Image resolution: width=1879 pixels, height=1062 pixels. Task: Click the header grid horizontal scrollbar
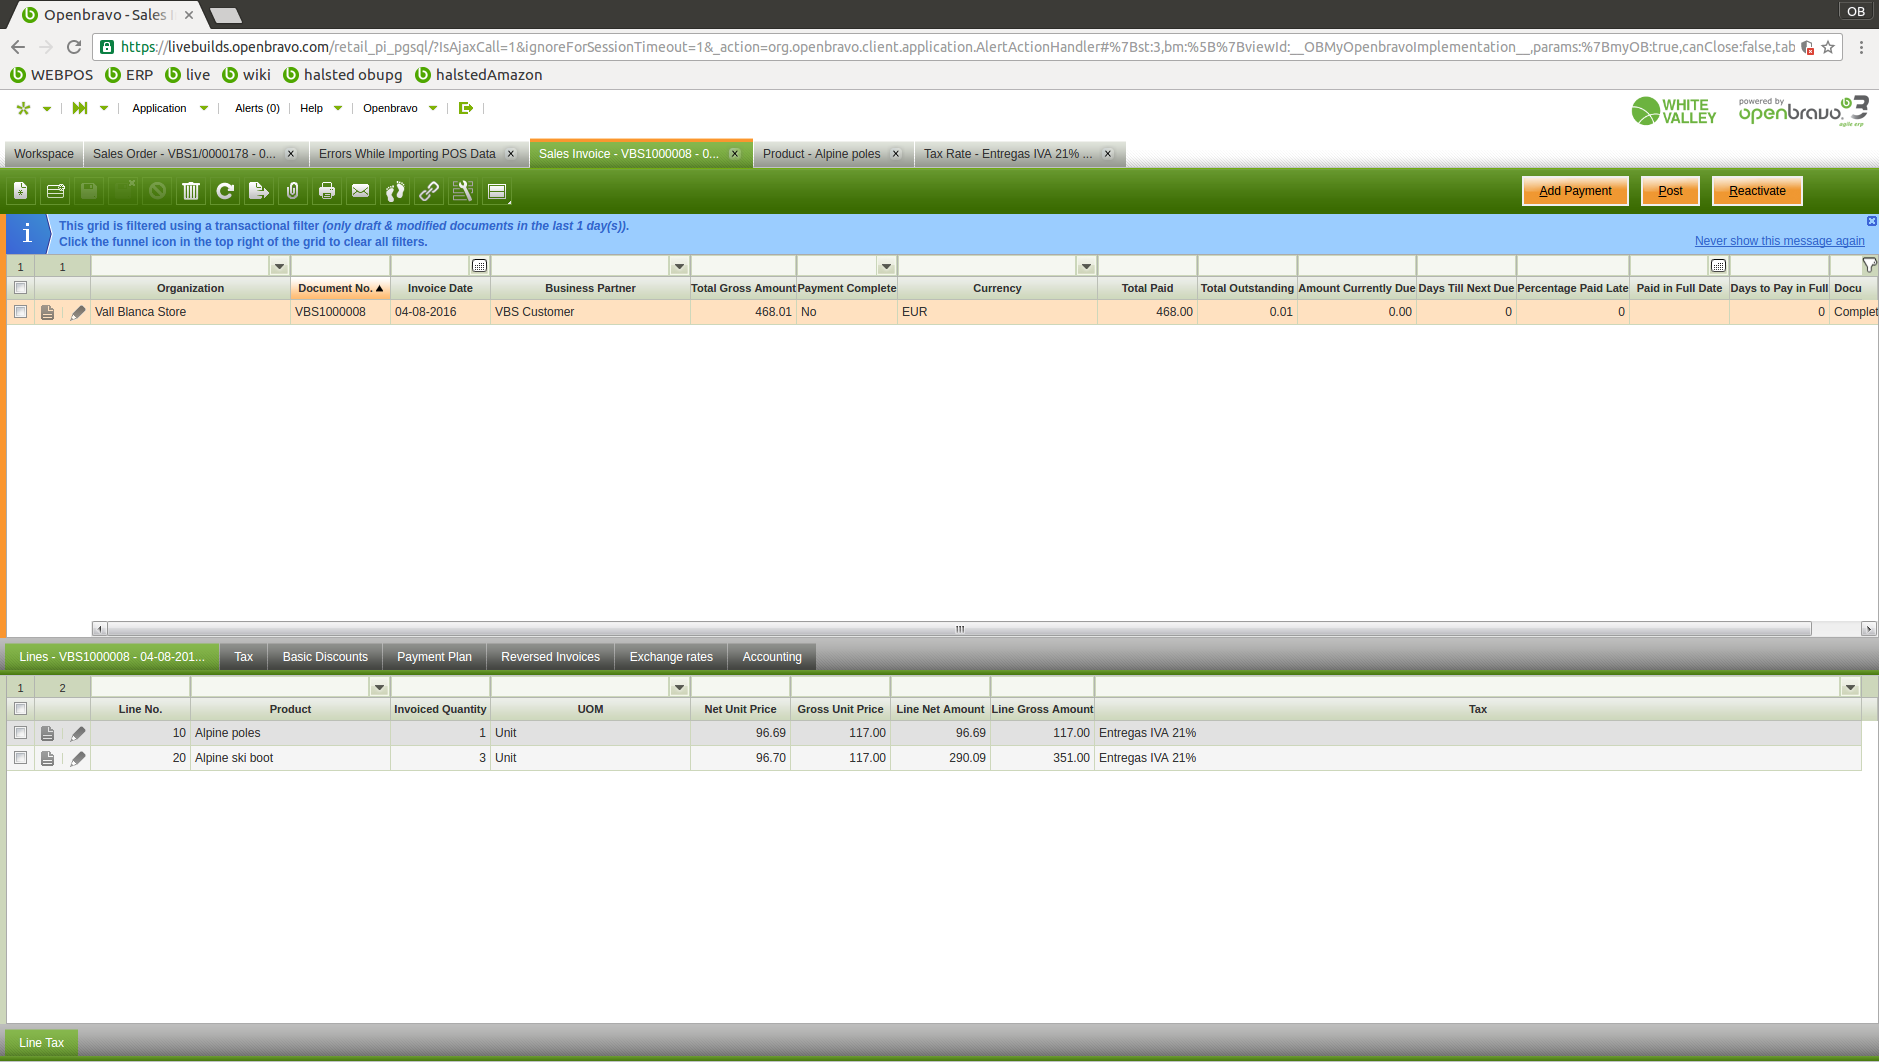tap(959, 629)
